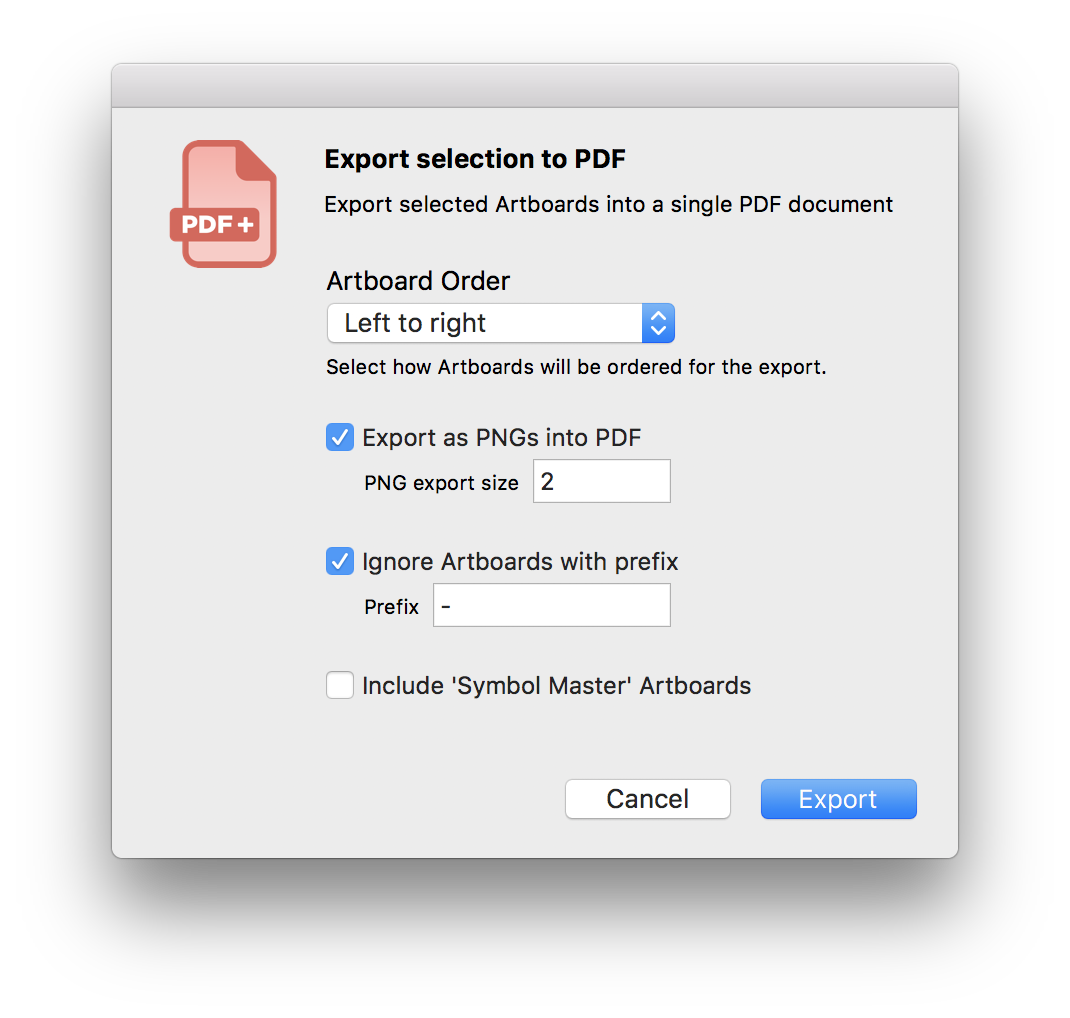The height and width of the screenshot is (1018, 1070).
Task: Click the Artboards ordering help text
Action: pos(576,367)
